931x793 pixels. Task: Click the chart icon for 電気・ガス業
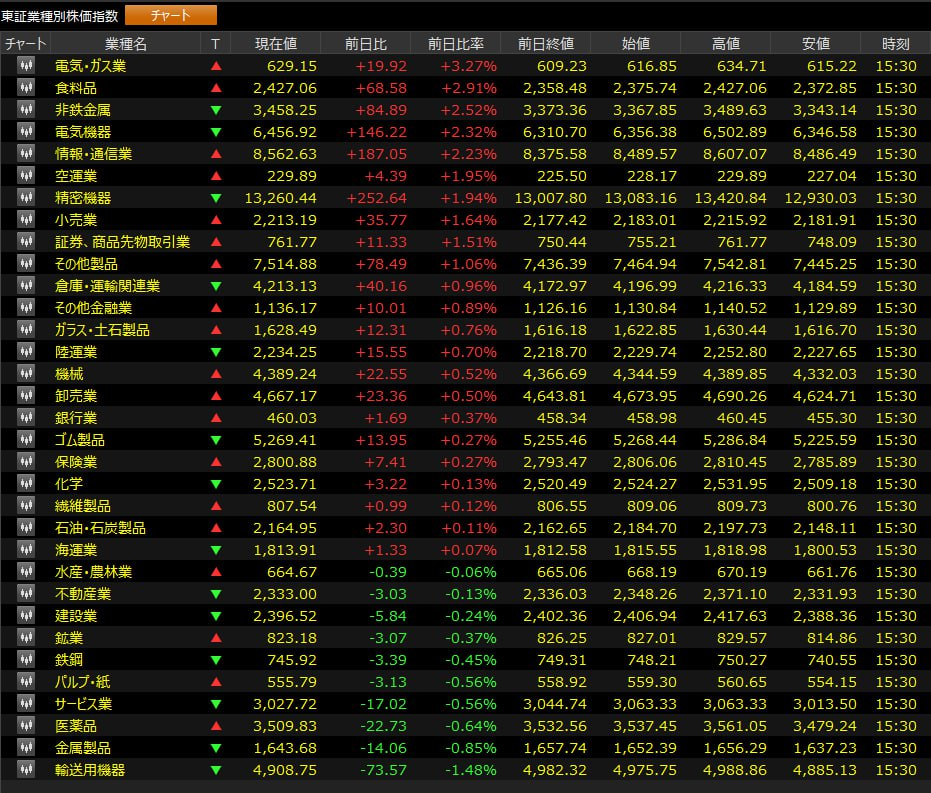point(25,66)
